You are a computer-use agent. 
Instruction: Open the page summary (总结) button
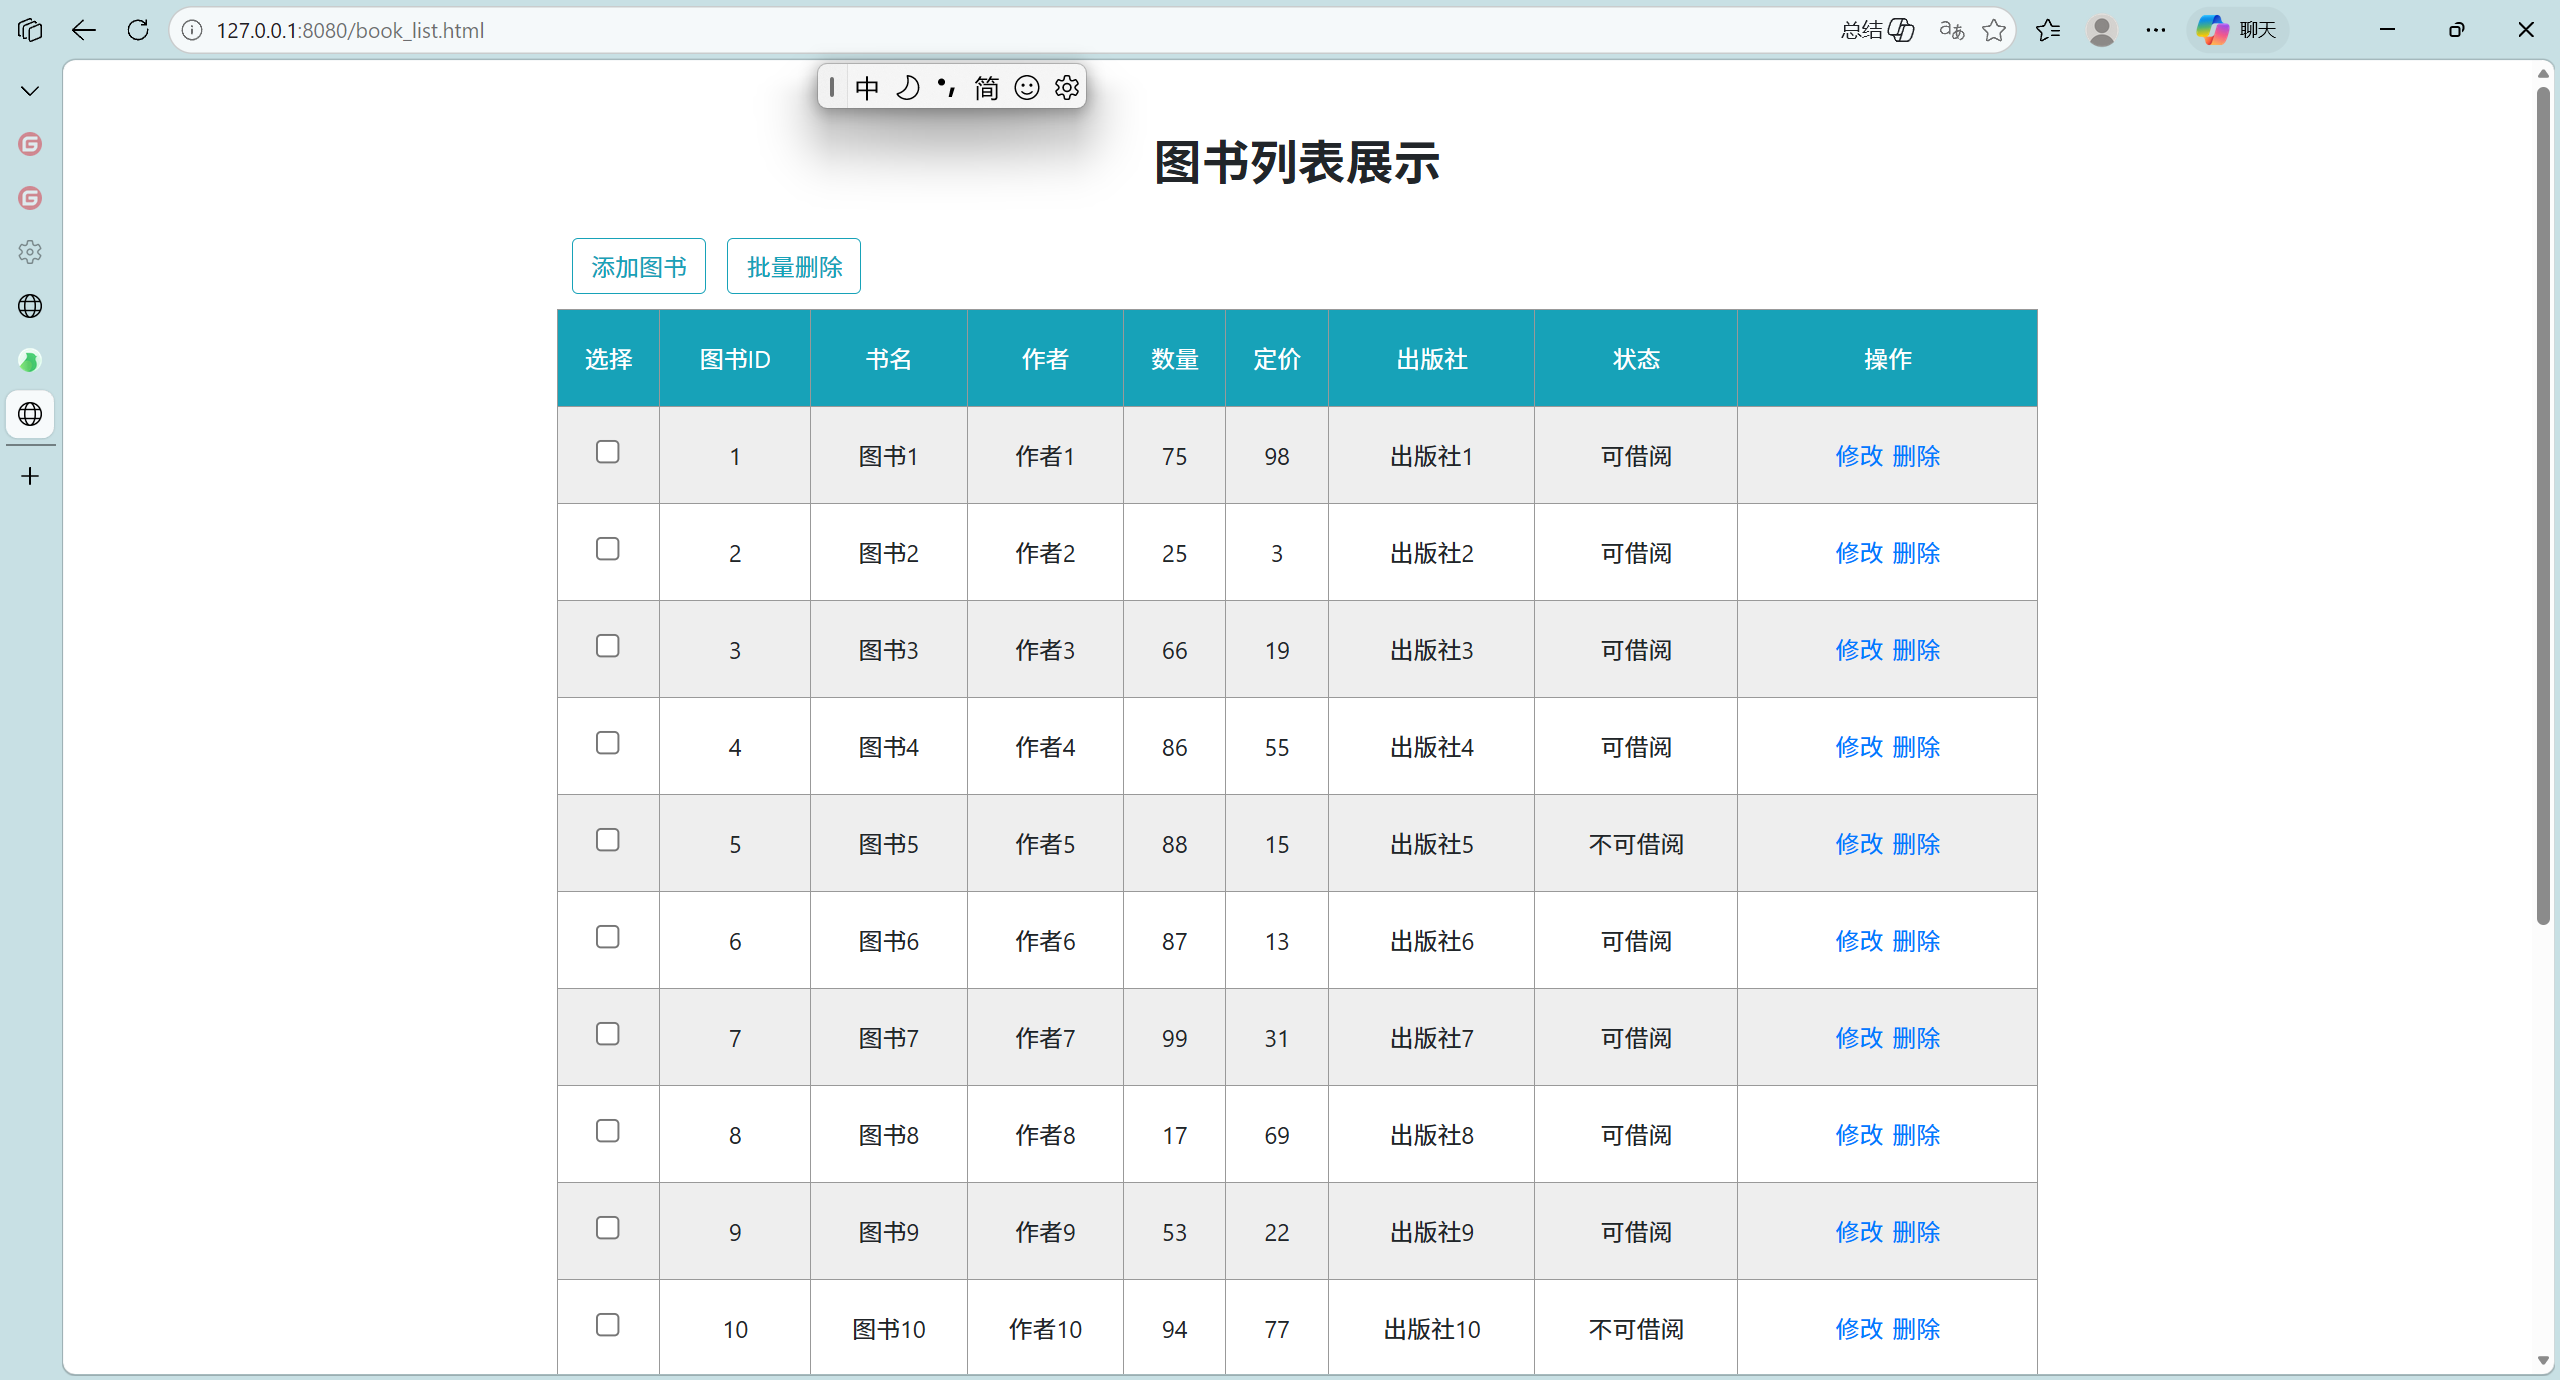click(x=1877, y=30)
